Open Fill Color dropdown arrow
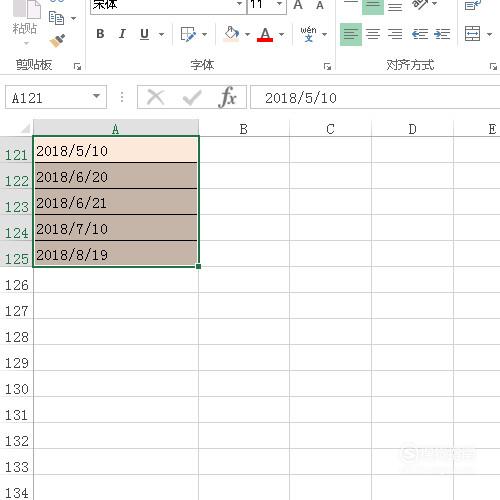500x500 pixels. 247,34
